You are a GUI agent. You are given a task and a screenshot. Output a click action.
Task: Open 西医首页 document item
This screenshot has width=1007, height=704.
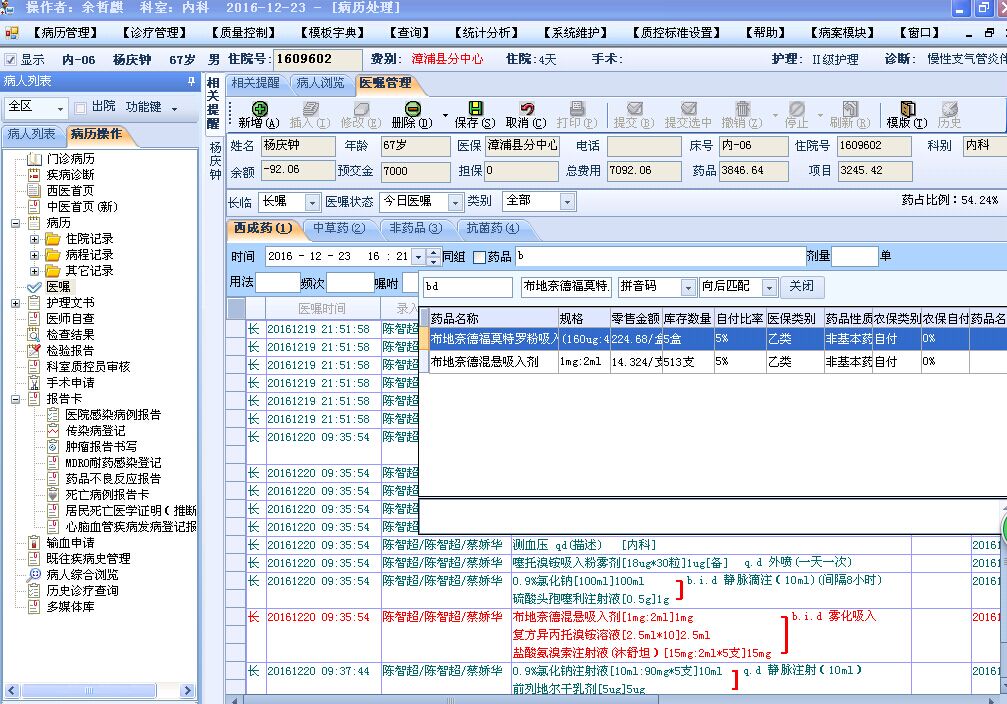pos(71,191)
